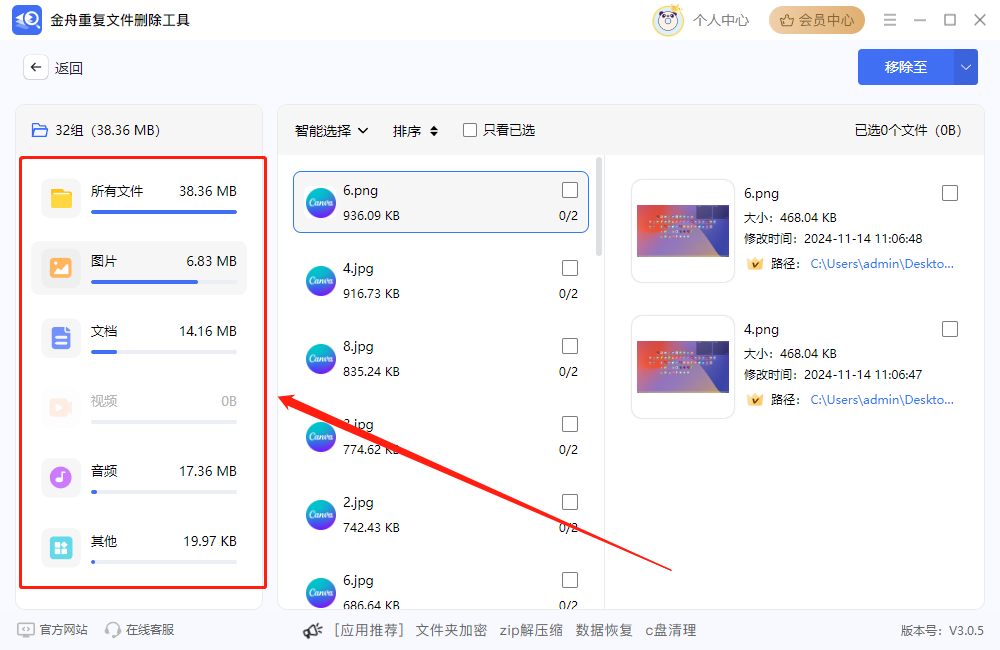Click the Canva icon of 2.jpg
The height and width of the screenshot is (650, 1000).
click(321, 515)
